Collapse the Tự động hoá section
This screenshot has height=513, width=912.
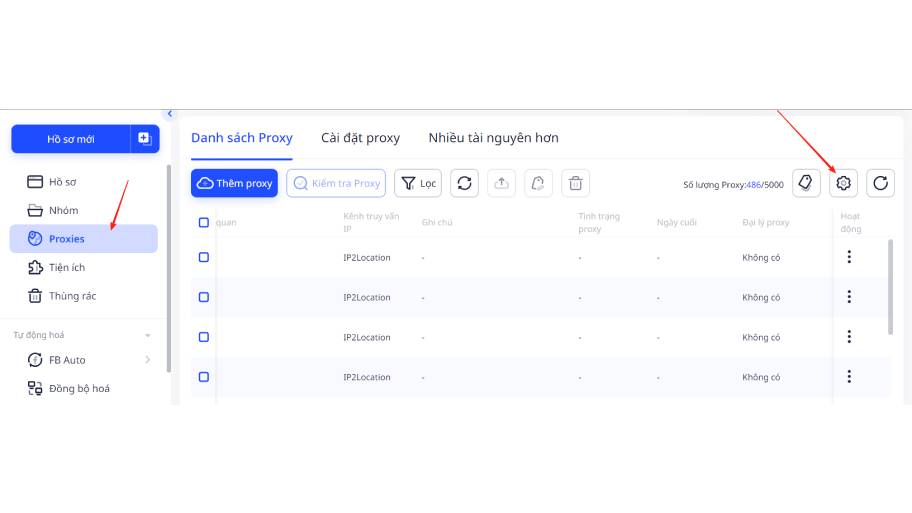[x=148, y=335]
